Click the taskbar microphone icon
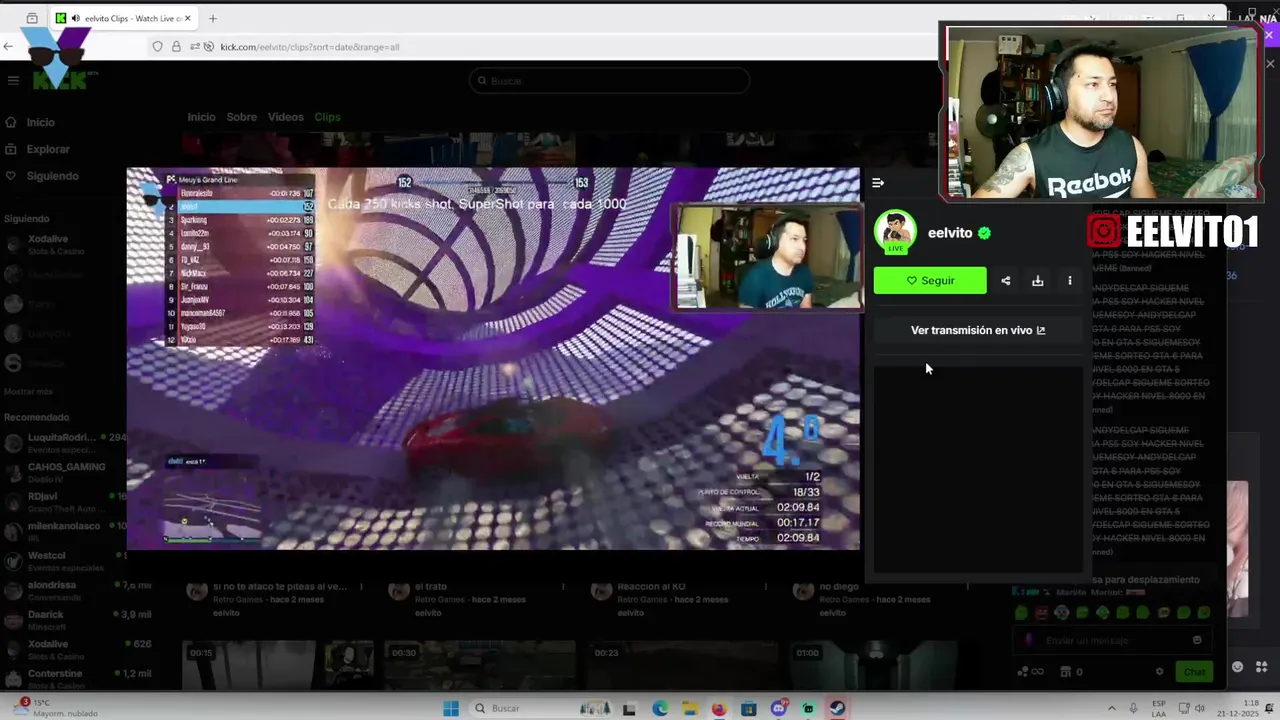 tap(1134, 709)
